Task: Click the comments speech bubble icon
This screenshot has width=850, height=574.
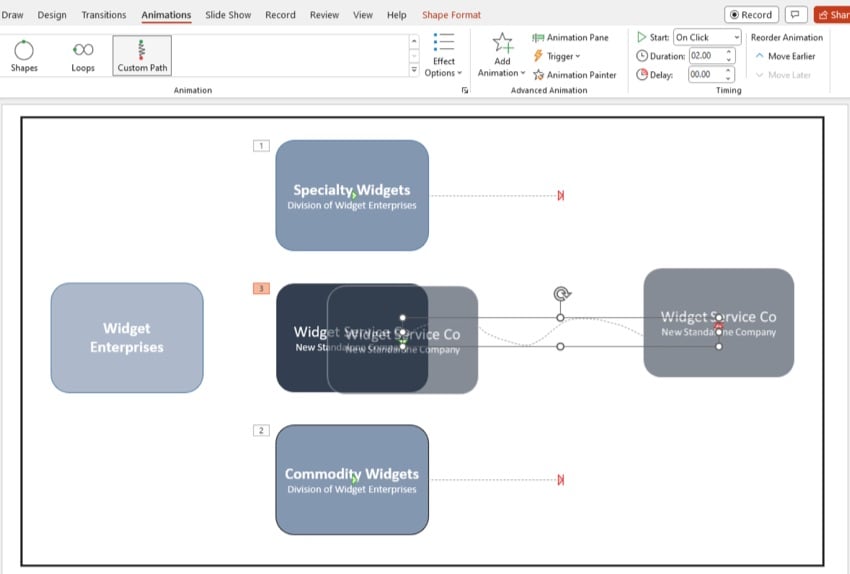Action: (796, 15)
